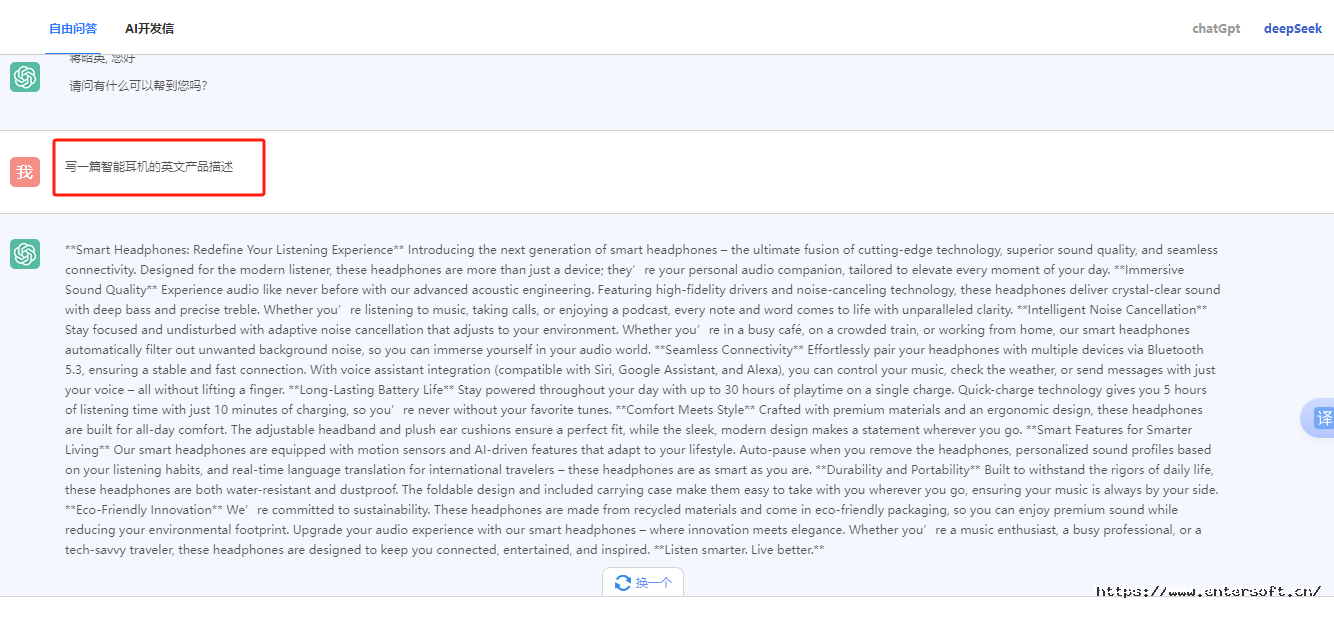Click the red 我 user avatar
This screenshot has height=621, width=1334.
click(x=25, y=172)
